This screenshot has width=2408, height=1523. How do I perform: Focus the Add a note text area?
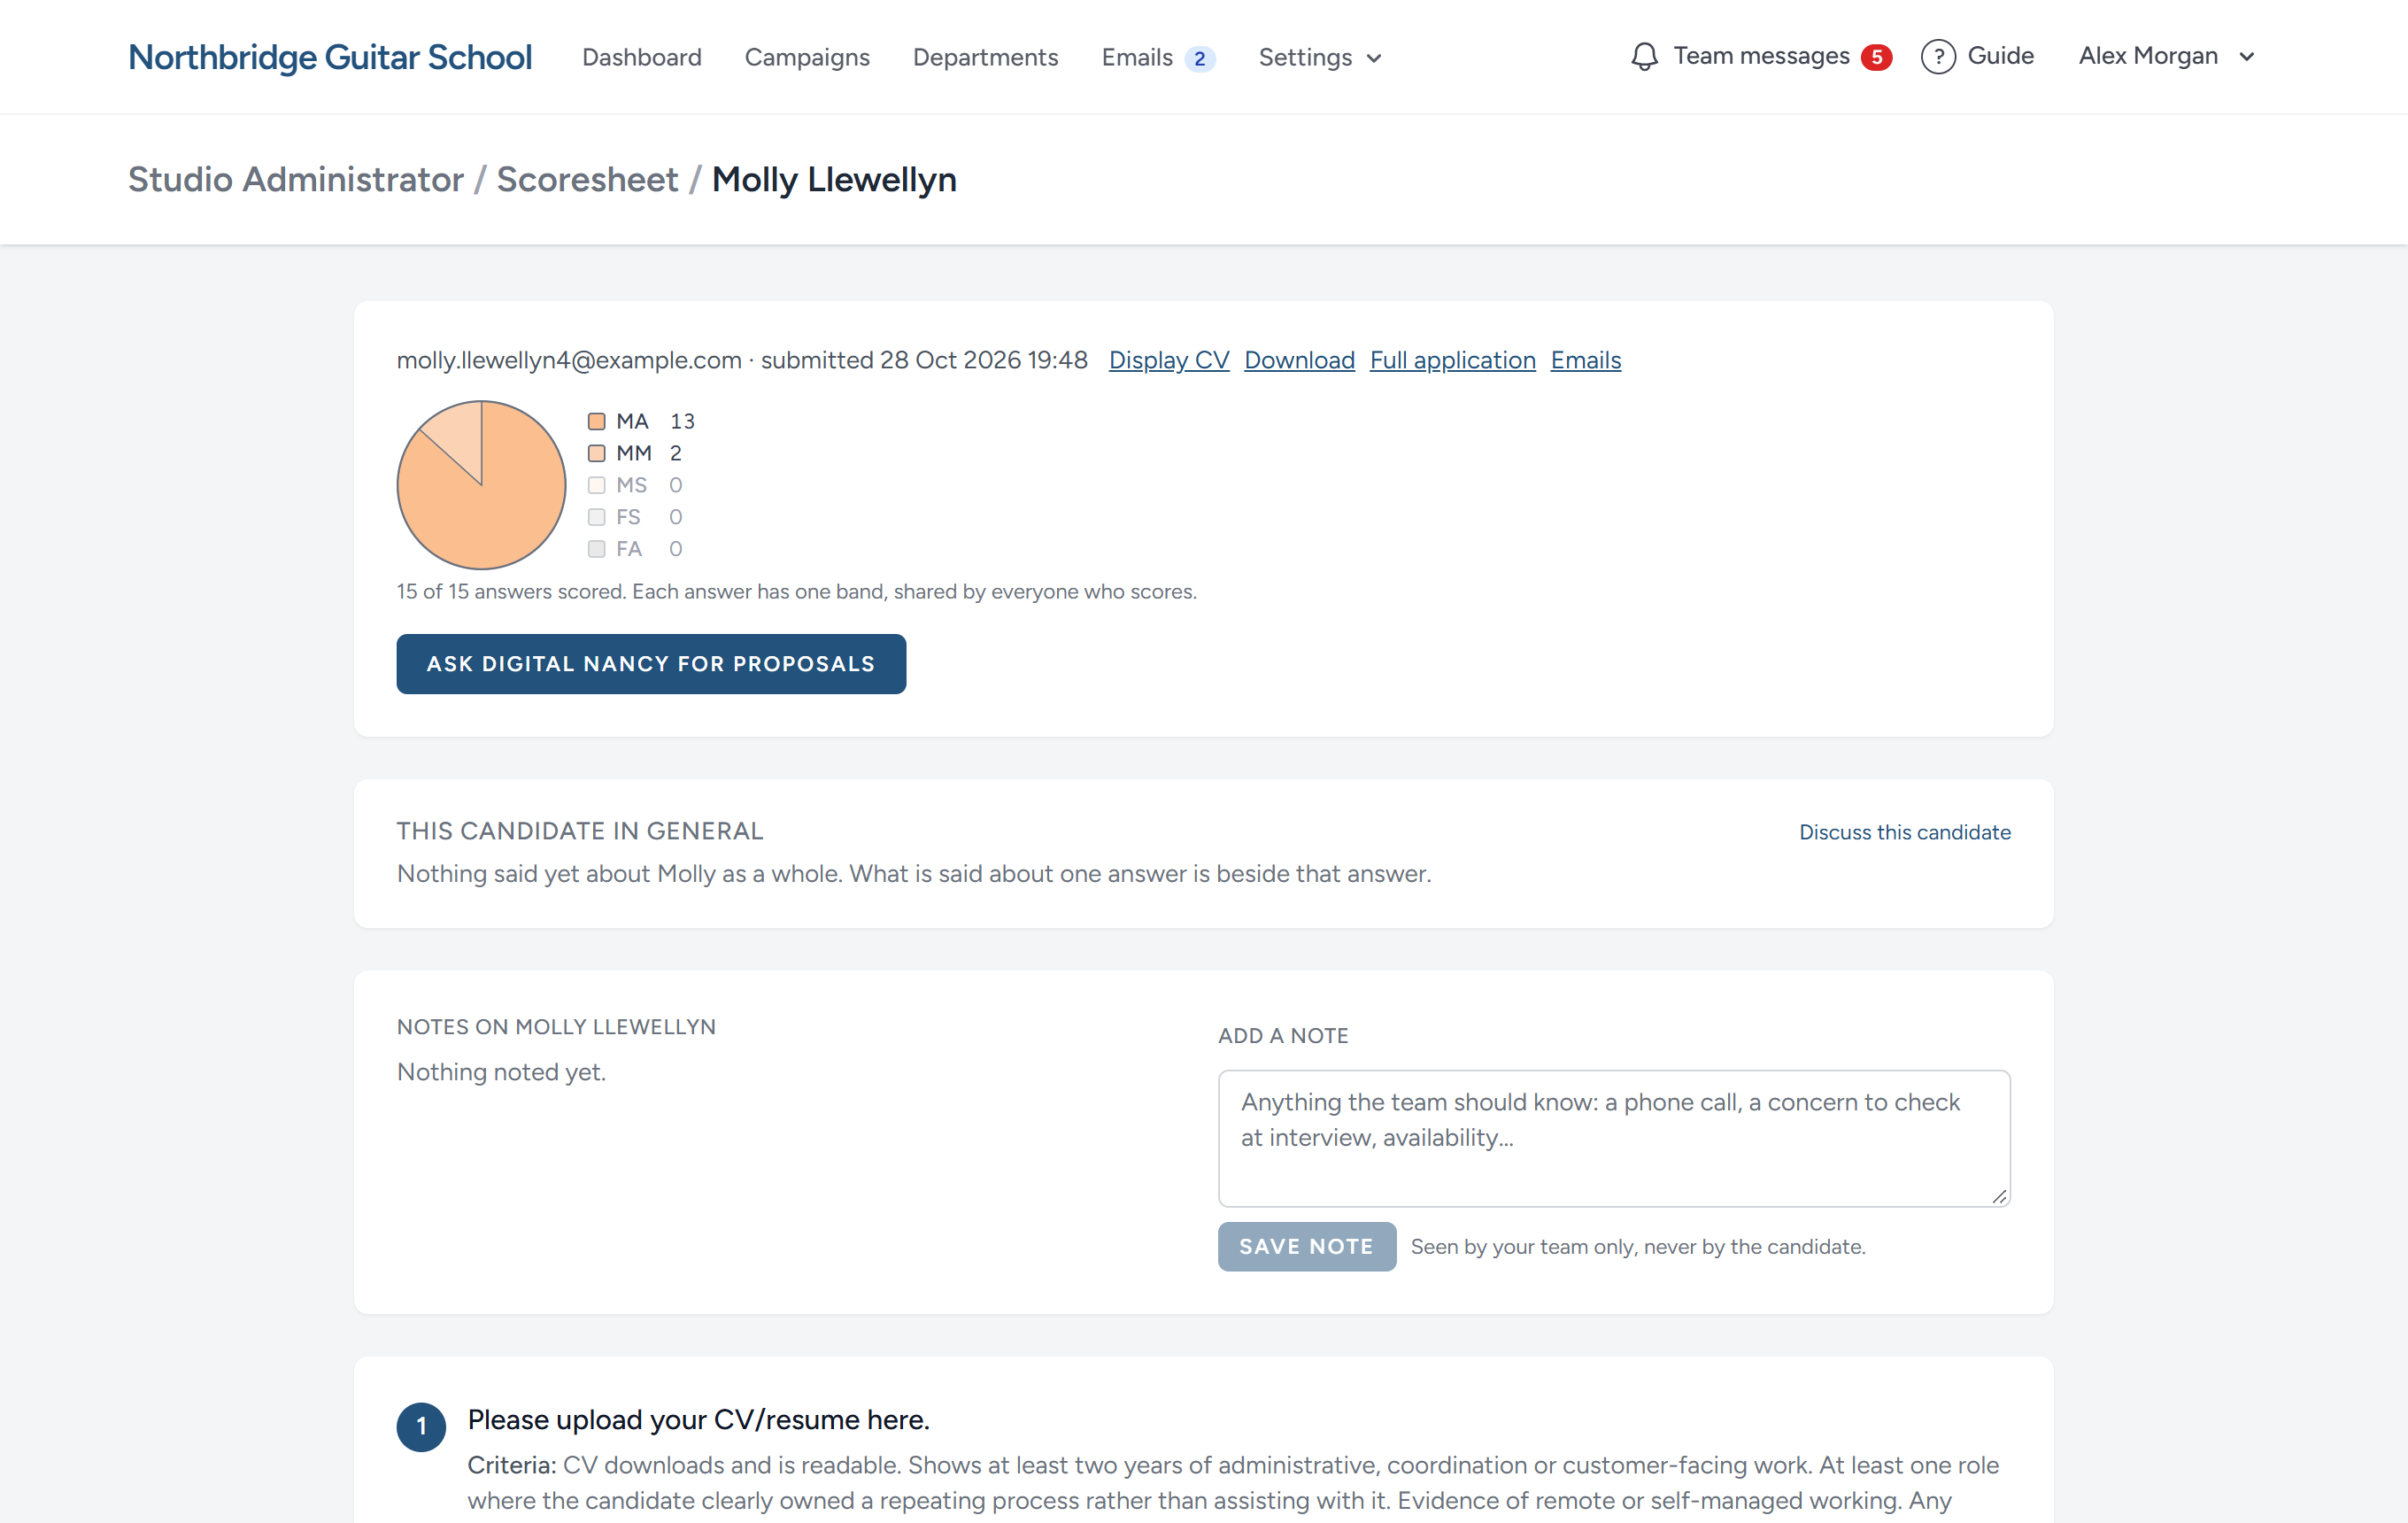[x=1613, y=1138]
